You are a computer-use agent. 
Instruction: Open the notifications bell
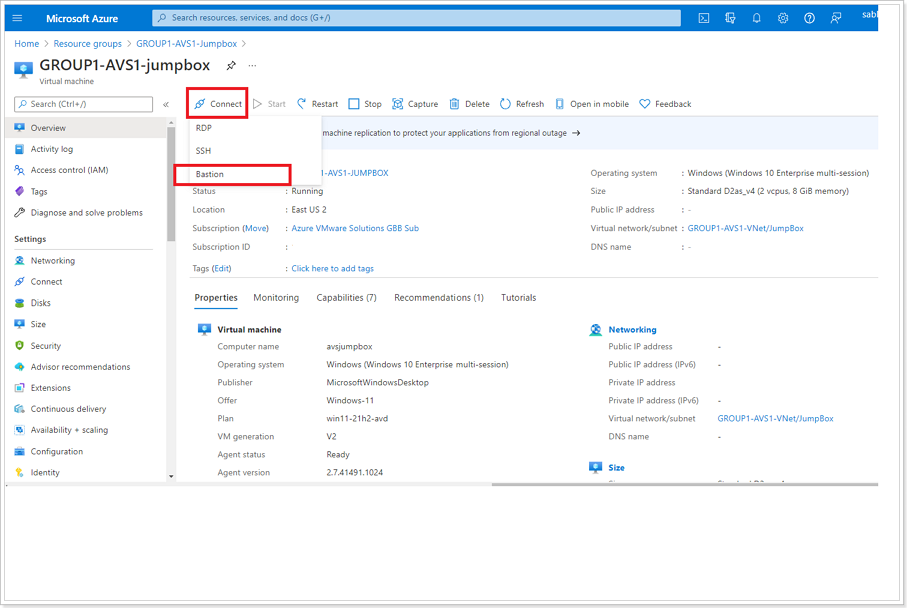pos(757,18)
